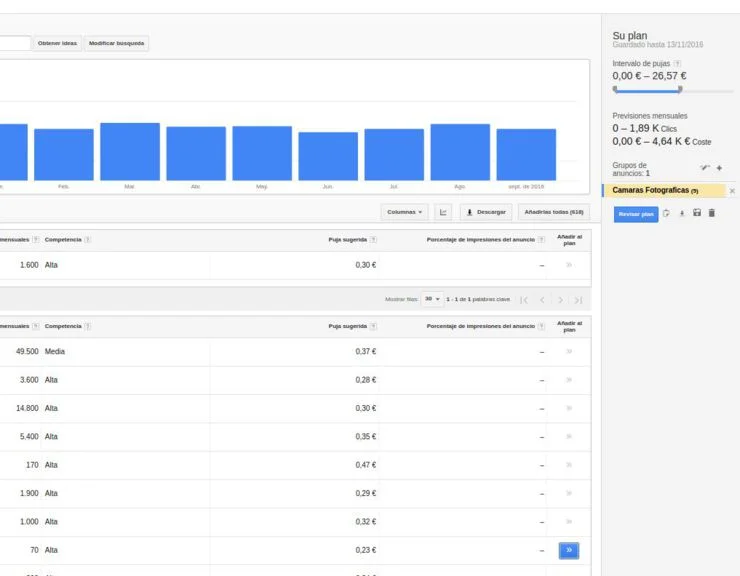This screenshot has width=740, height=576.
Task: Click Obtener ideas button
Action: pos(57,43)
